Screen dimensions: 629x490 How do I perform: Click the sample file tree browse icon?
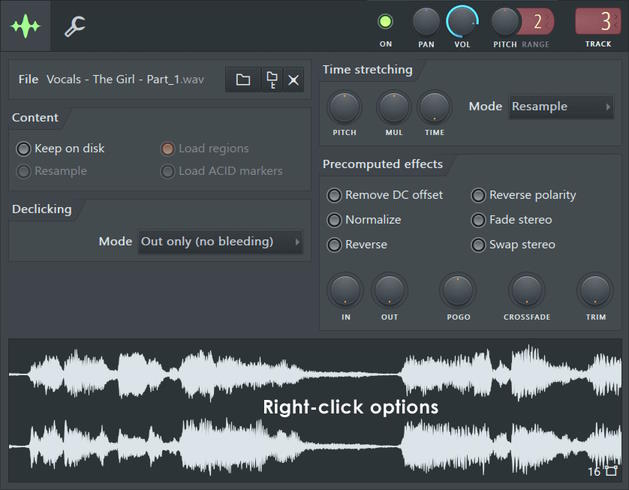pos(271,80)
